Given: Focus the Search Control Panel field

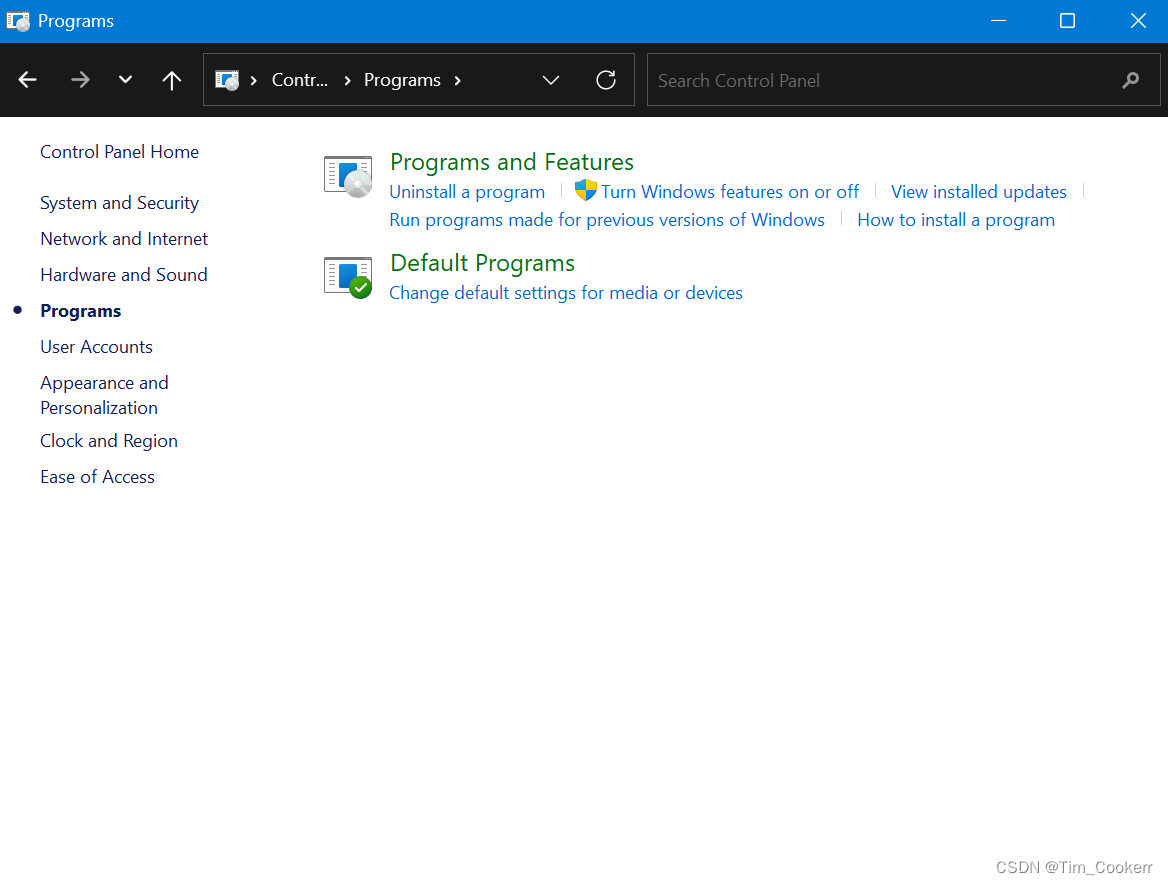Looking at the screenshot, I should point(903,80).
